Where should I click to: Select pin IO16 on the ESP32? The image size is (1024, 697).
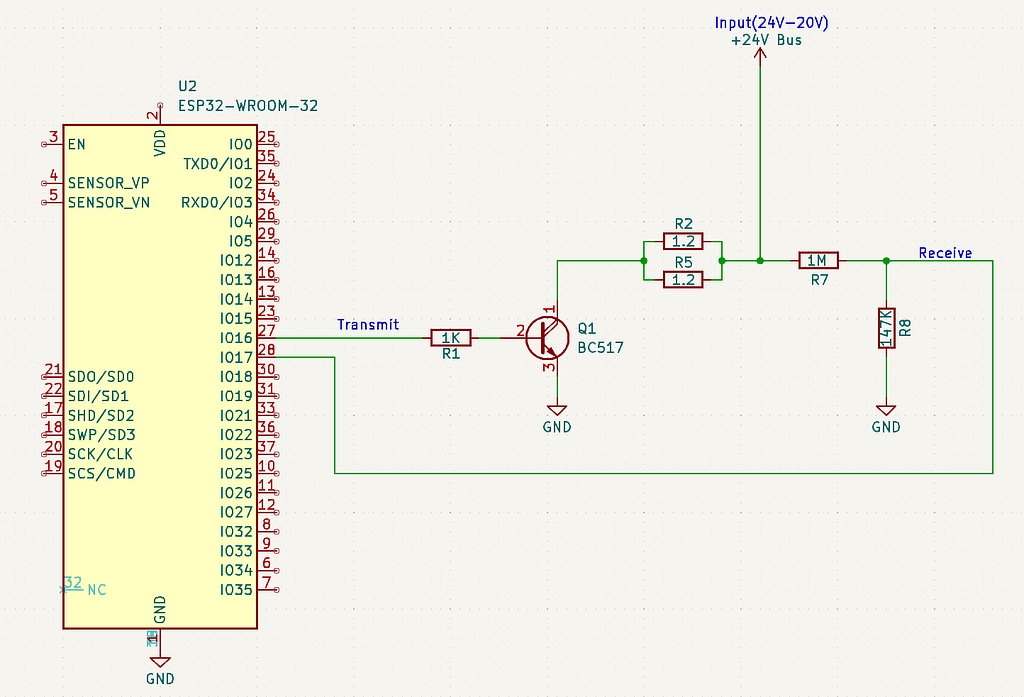[x=240, y=338]
